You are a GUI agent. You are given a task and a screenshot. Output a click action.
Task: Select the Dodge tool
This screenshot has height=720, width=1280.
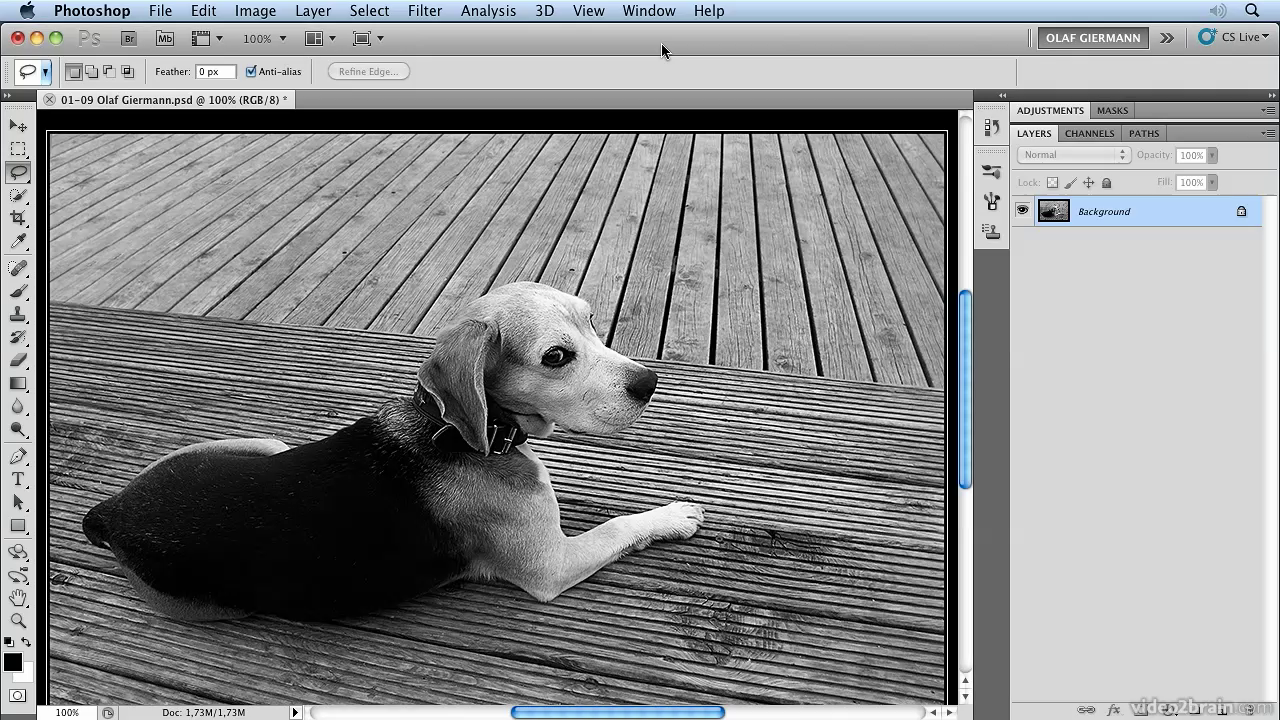point(18,429)
